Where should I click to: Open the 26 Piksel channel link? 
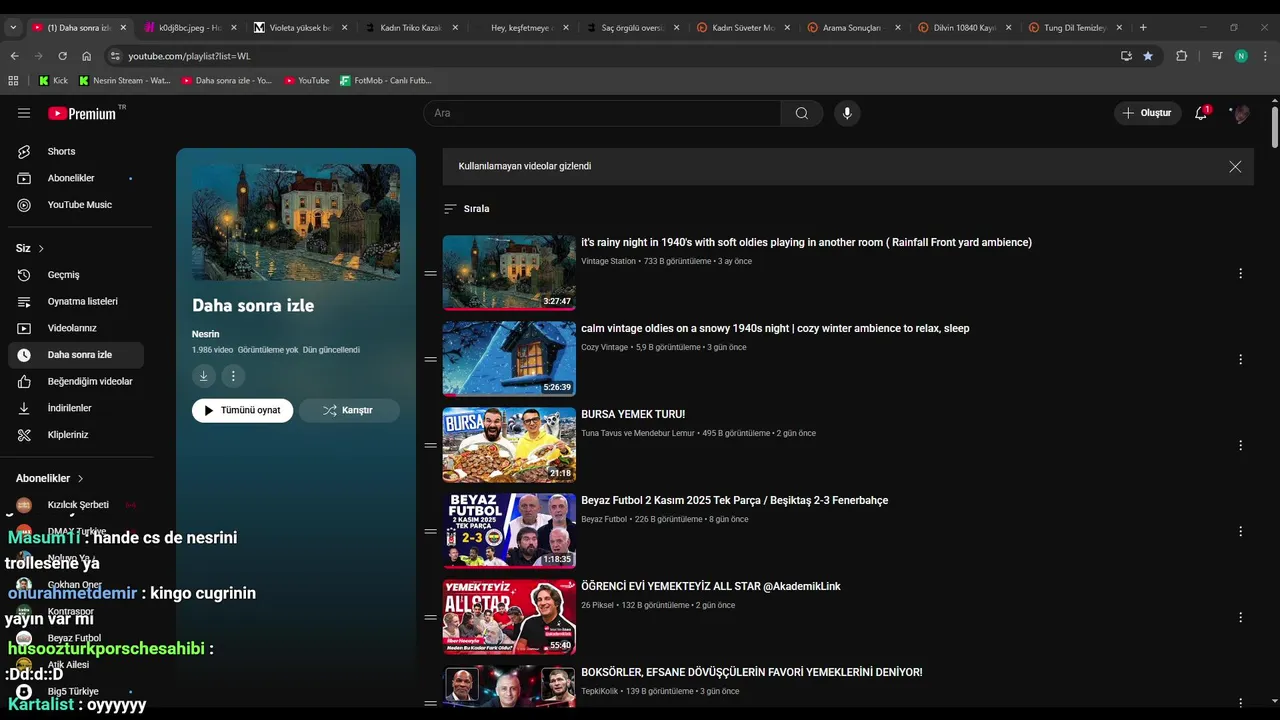pyautogui.click(x=597, y=605)
